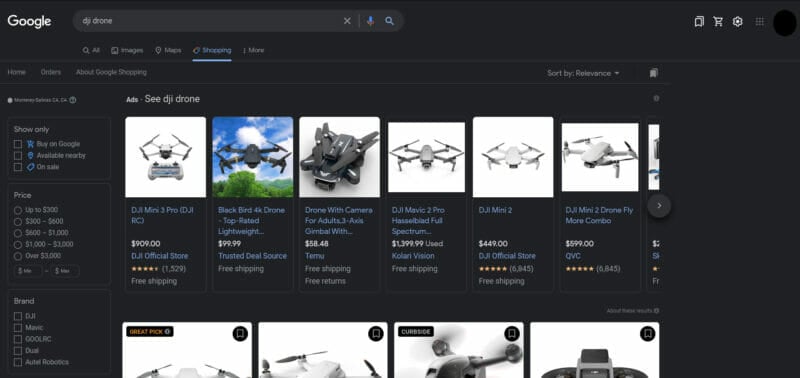Switch to the Maps tab
800x378 pixels.
point(168,50)
